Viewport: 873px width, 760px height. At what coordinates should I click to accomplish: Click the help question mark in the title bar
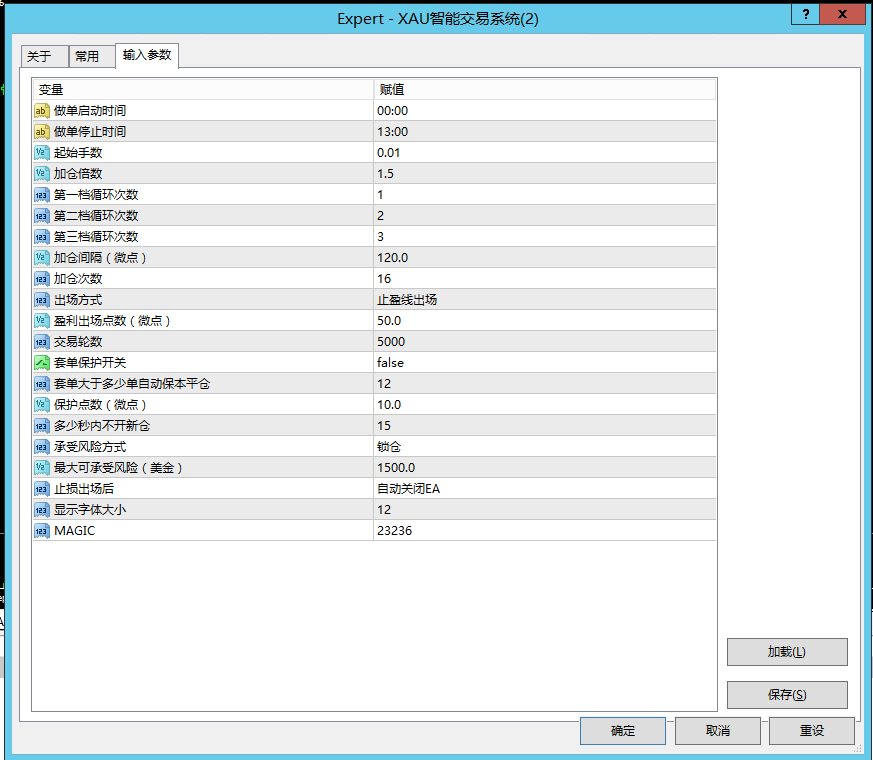(804, 14)
